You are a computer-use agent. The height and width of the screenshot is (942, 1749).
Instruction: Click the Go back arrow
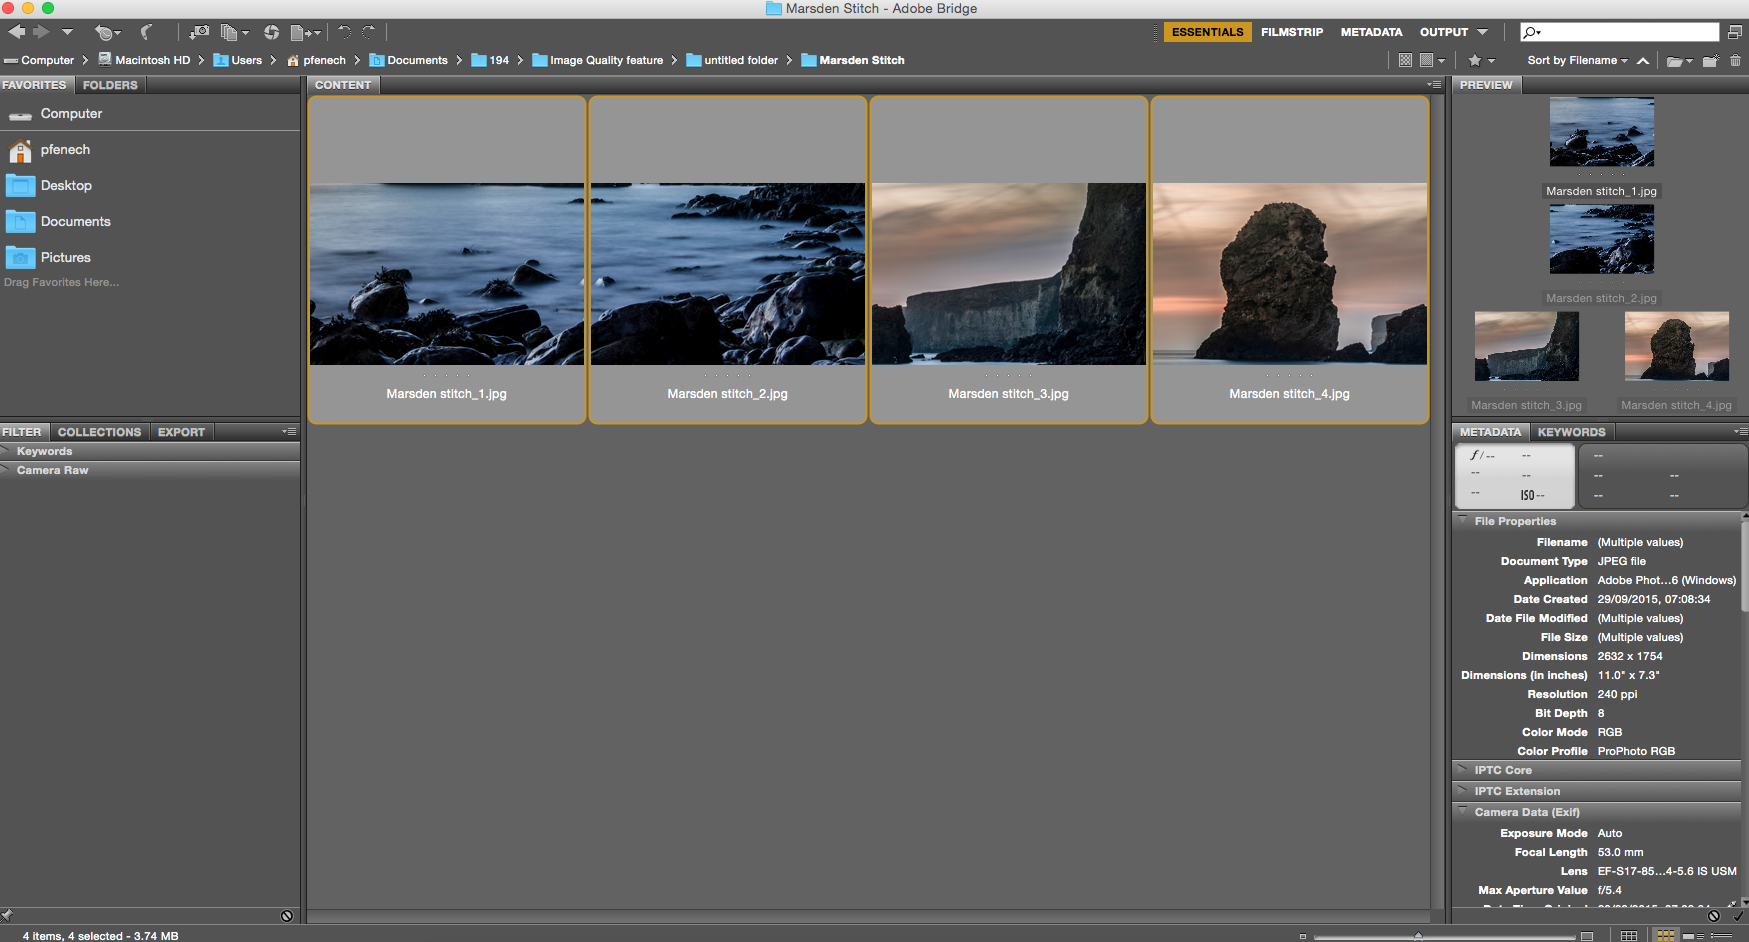coord(17,32)
